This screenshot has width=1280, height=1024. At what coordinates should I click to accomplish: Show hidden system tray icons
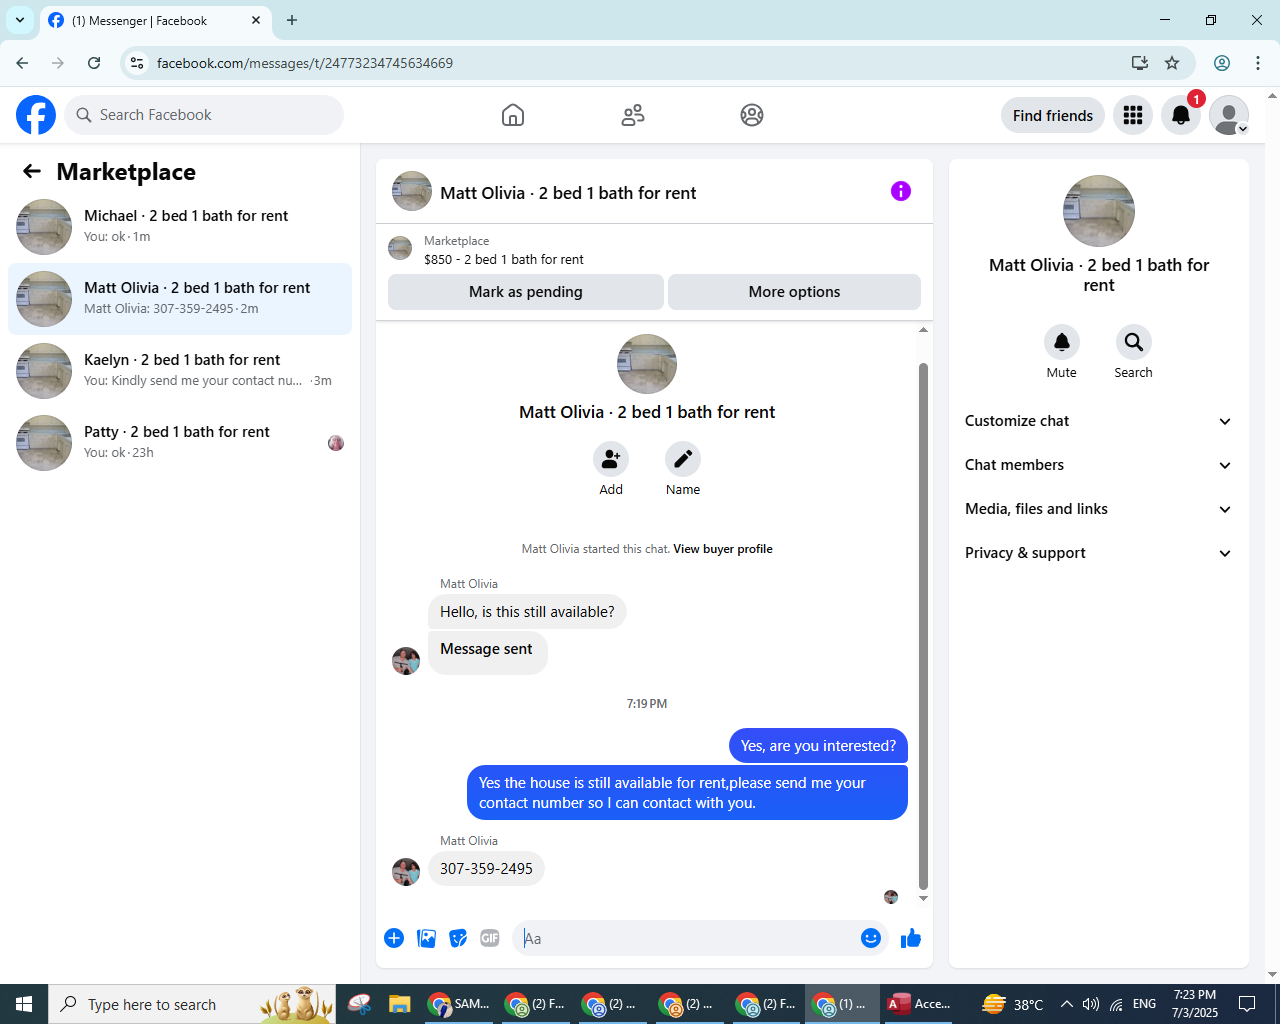[x=1066, y=1004]
